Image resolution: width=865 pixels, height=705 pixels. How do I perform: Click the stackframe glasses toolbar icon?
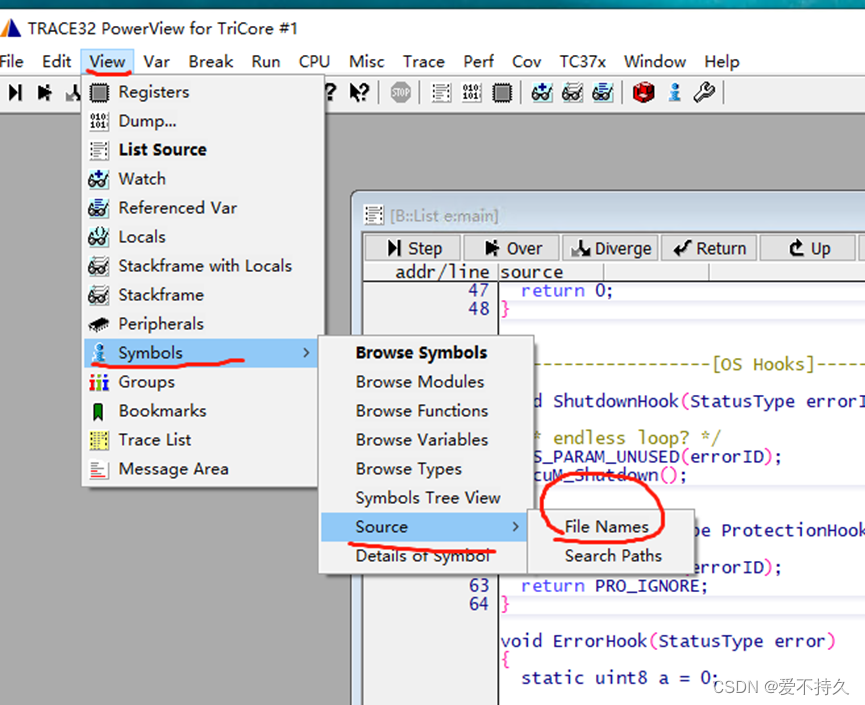[572, 92]
